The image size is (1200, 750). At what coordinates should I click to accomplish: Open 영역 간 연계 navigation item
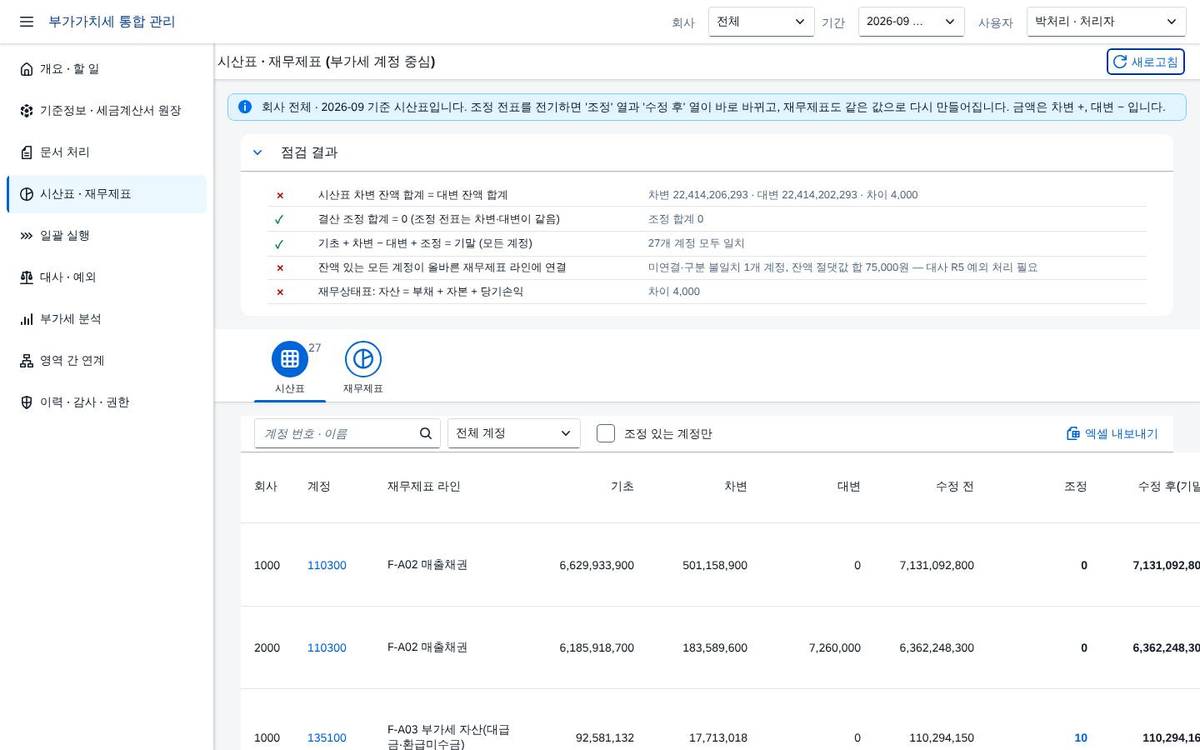(107, 361)
